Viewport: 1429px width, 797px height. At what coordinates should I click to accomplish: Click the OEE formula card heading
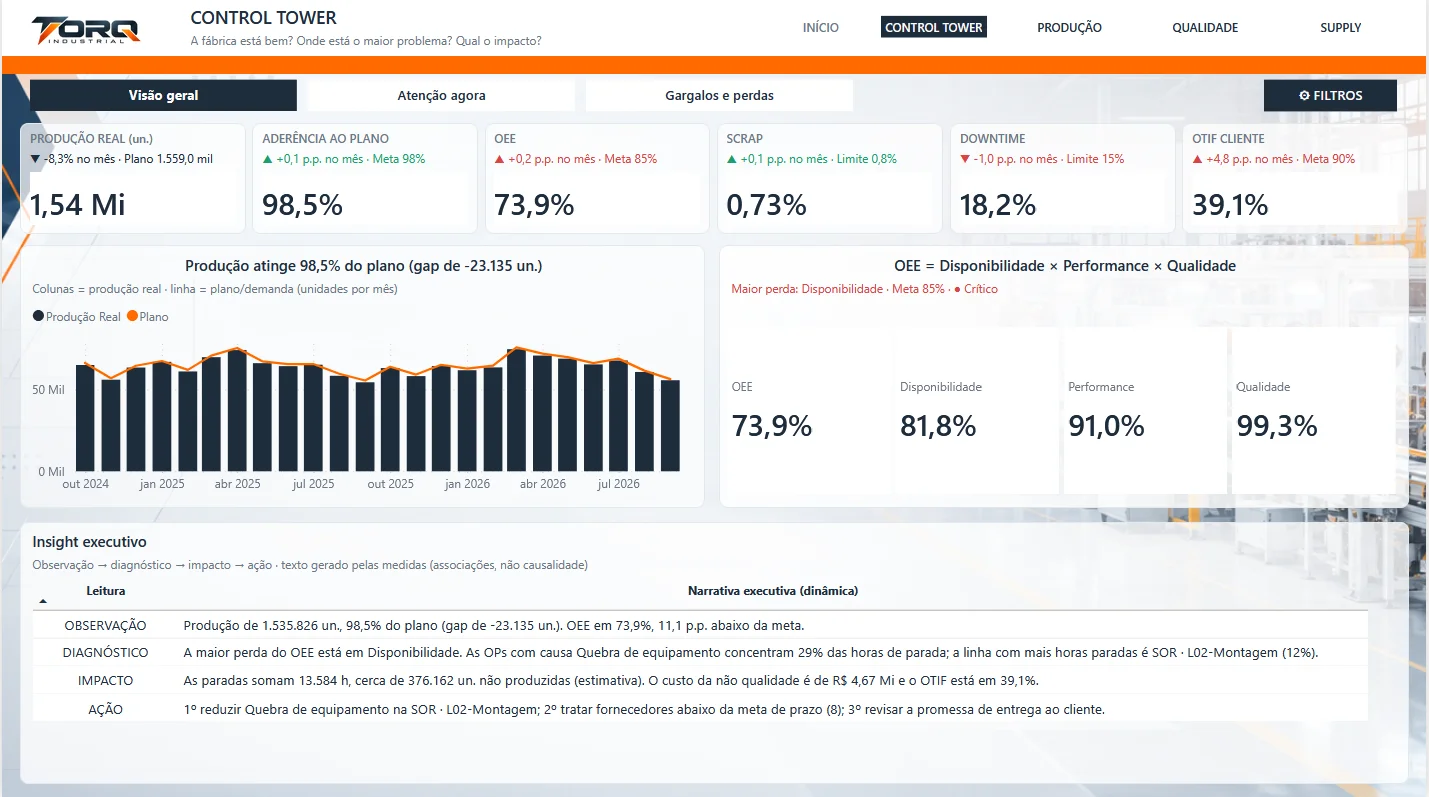(1064, 266)
